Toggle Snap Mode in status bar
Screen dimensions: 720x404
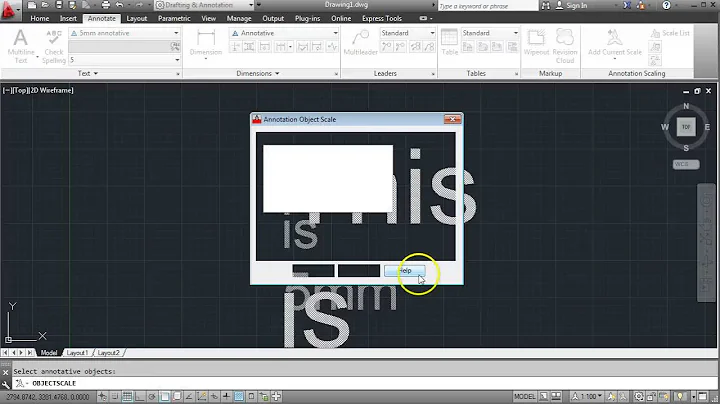[115, 396]
